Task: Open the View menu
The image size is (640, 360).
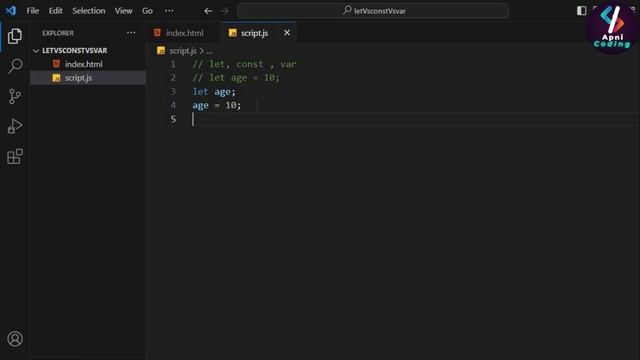Action: pyautogui.click(x=123, y=11)
